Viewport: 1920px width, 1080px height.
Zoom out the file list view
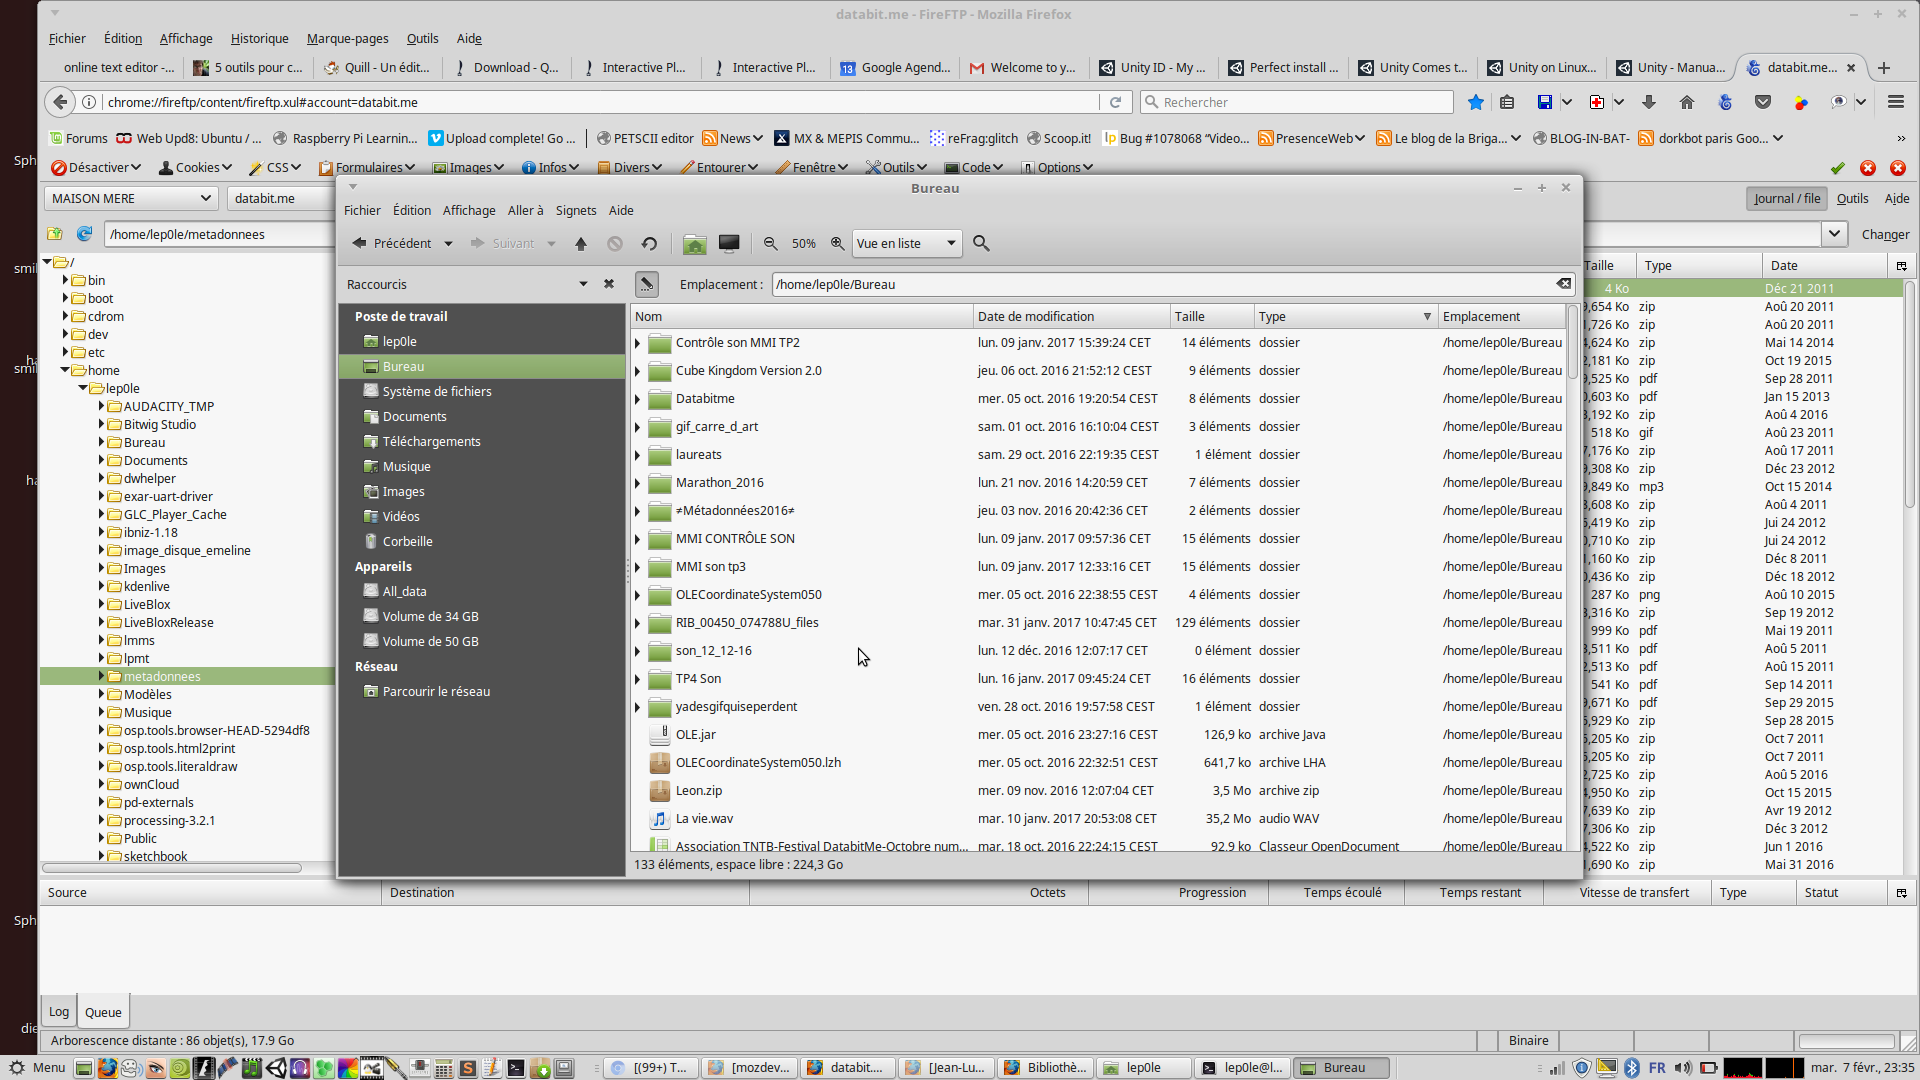[770, 243]
